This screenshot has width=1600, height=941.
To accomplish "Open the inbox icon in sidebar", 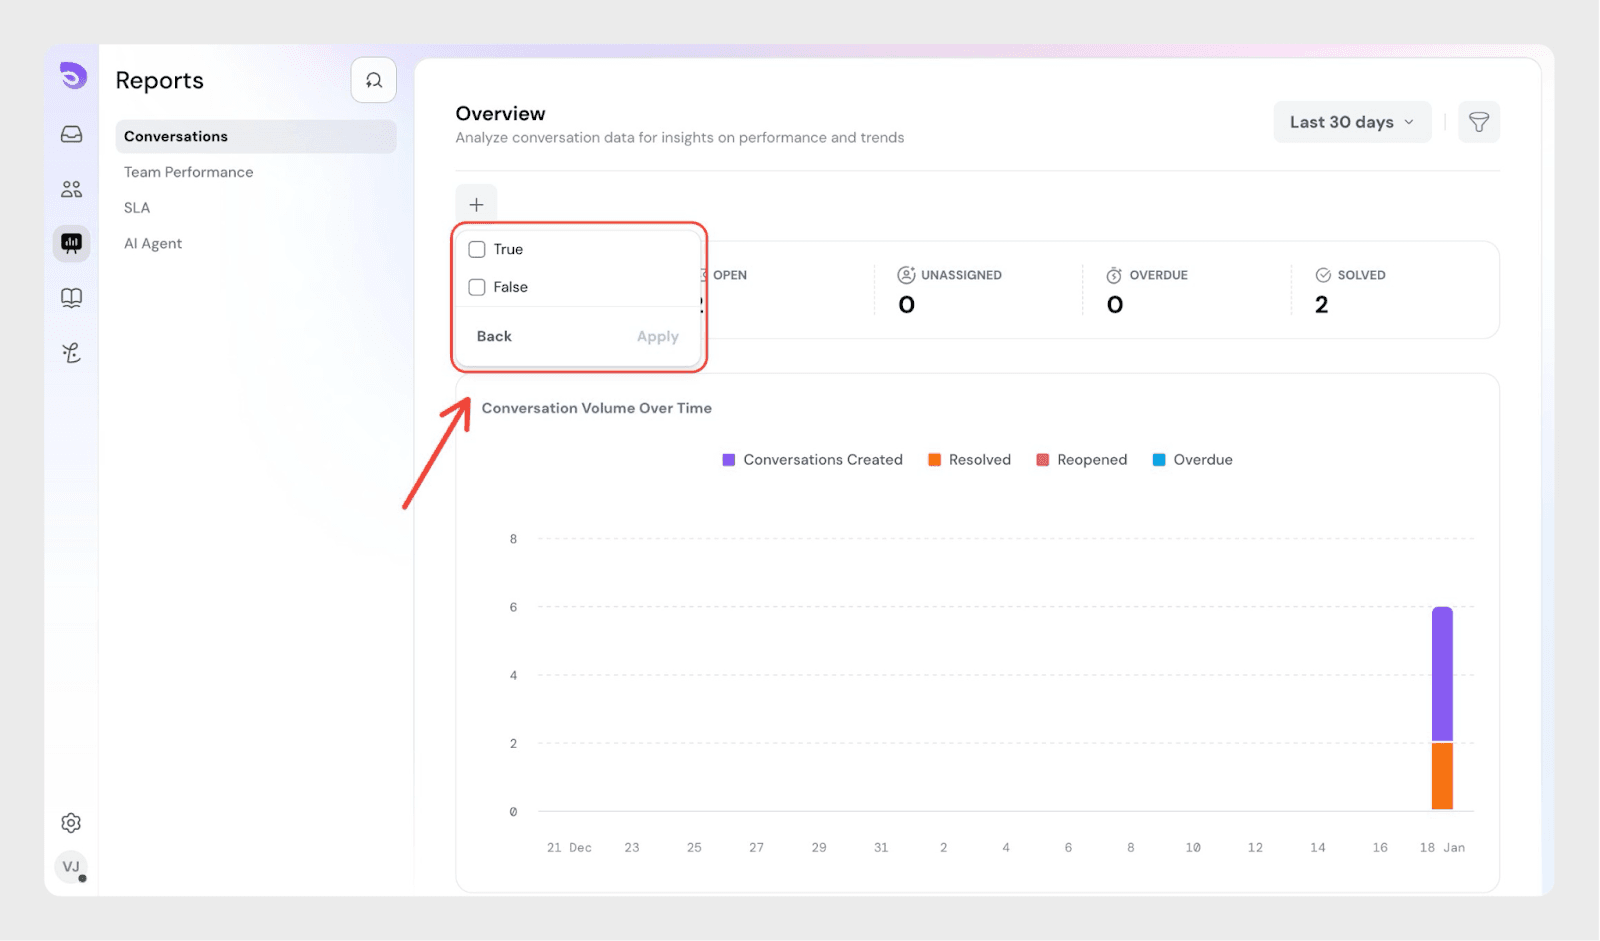I will 71,134.
